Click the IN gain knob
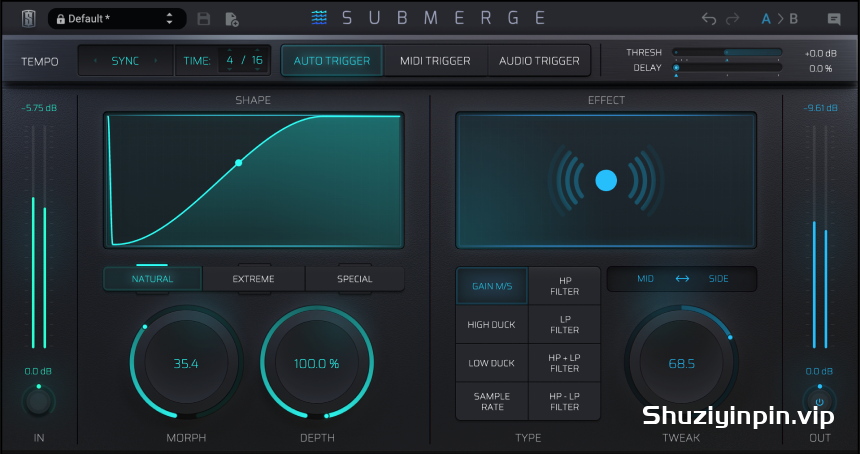 pyautogui.click(x=38, y=402)
